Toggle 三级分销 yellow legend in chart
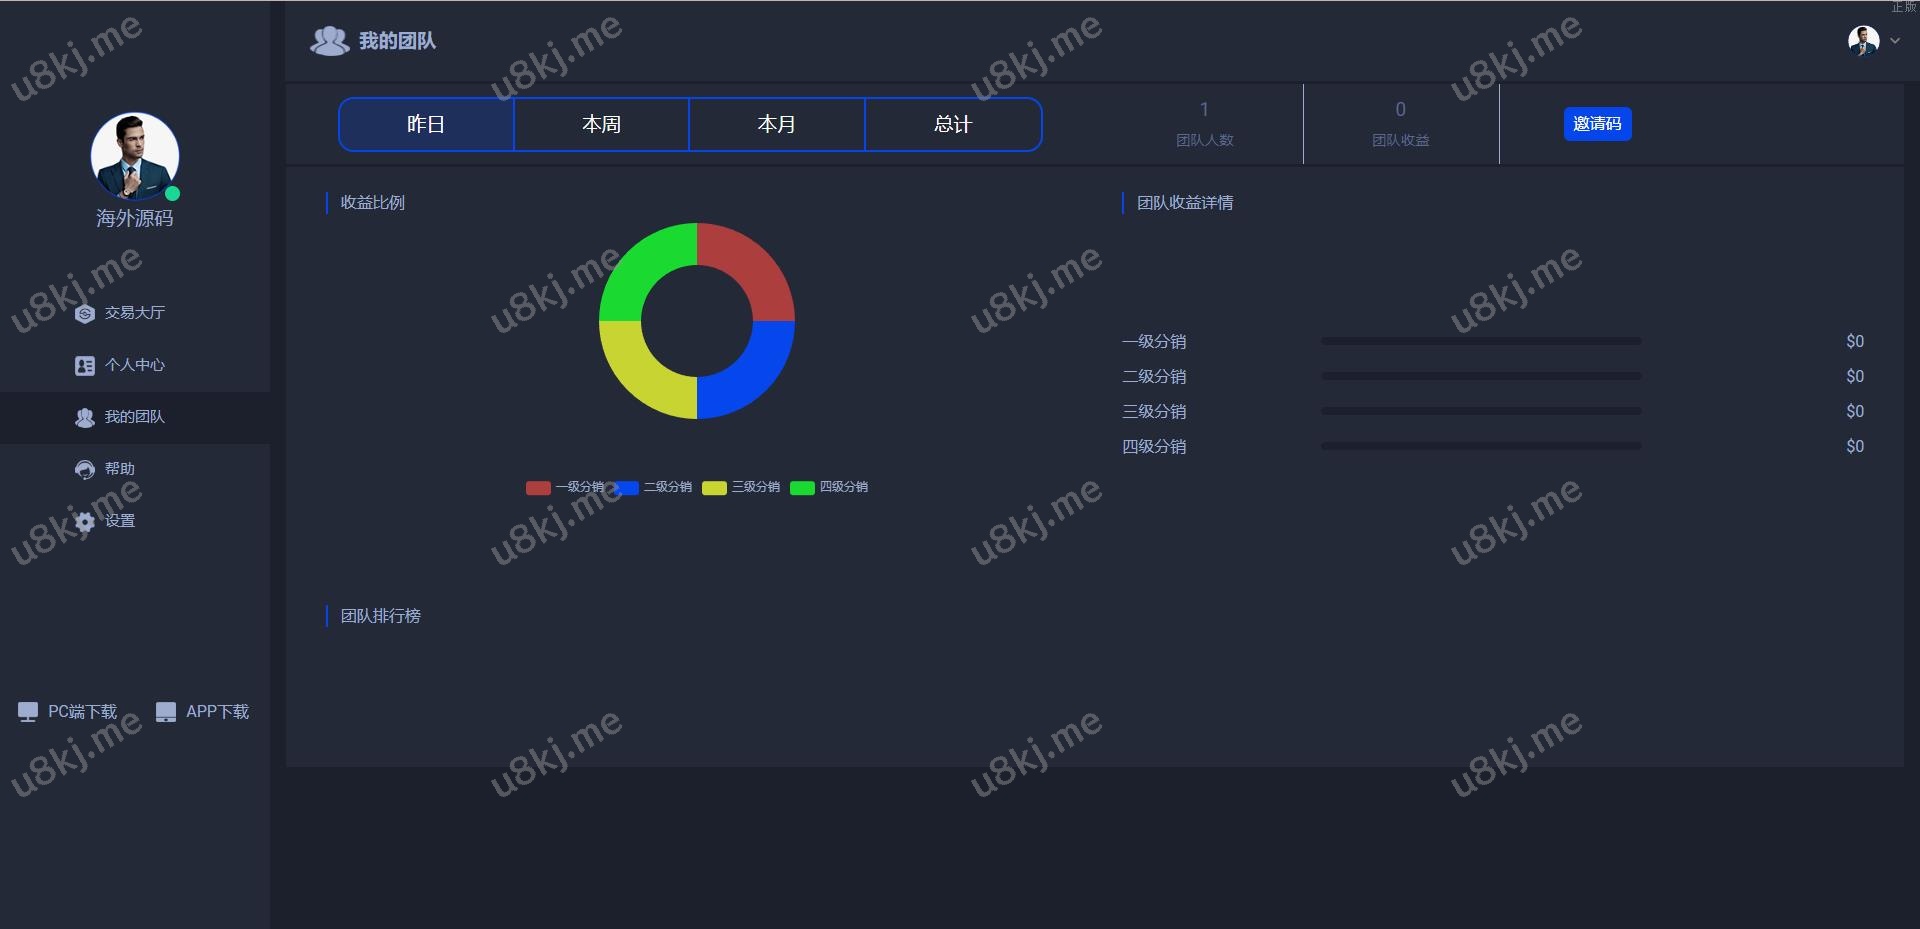Screen dimensions: 1920x929 [x=714, y=488]
